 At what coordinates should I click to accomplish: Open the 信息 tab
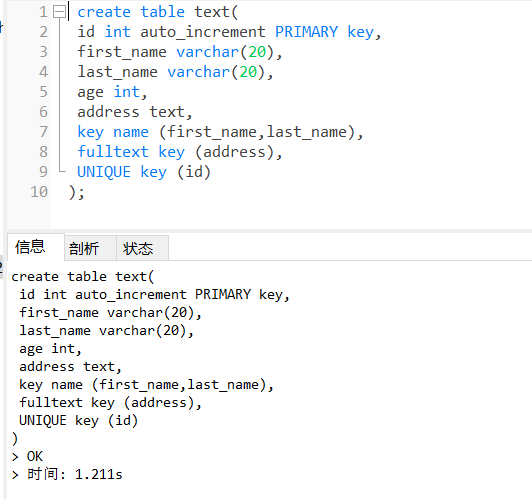click(36, 247)
